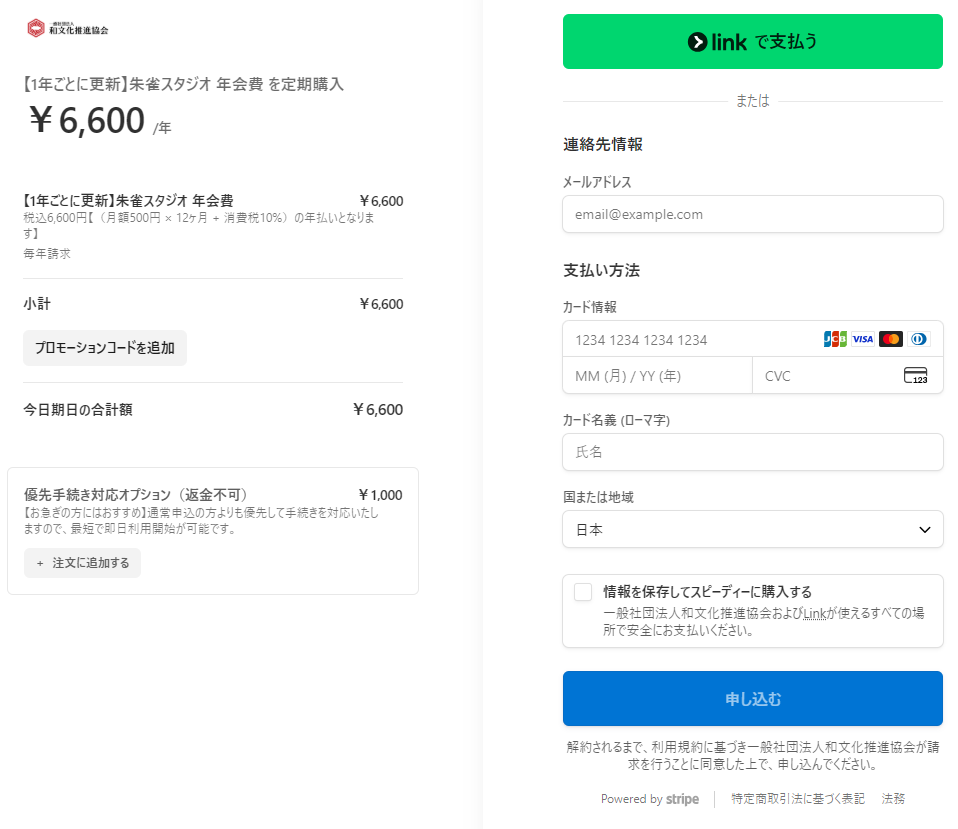Focus the カード名義 name field
Screen dimensions: 958x829
tap(752, 452)
